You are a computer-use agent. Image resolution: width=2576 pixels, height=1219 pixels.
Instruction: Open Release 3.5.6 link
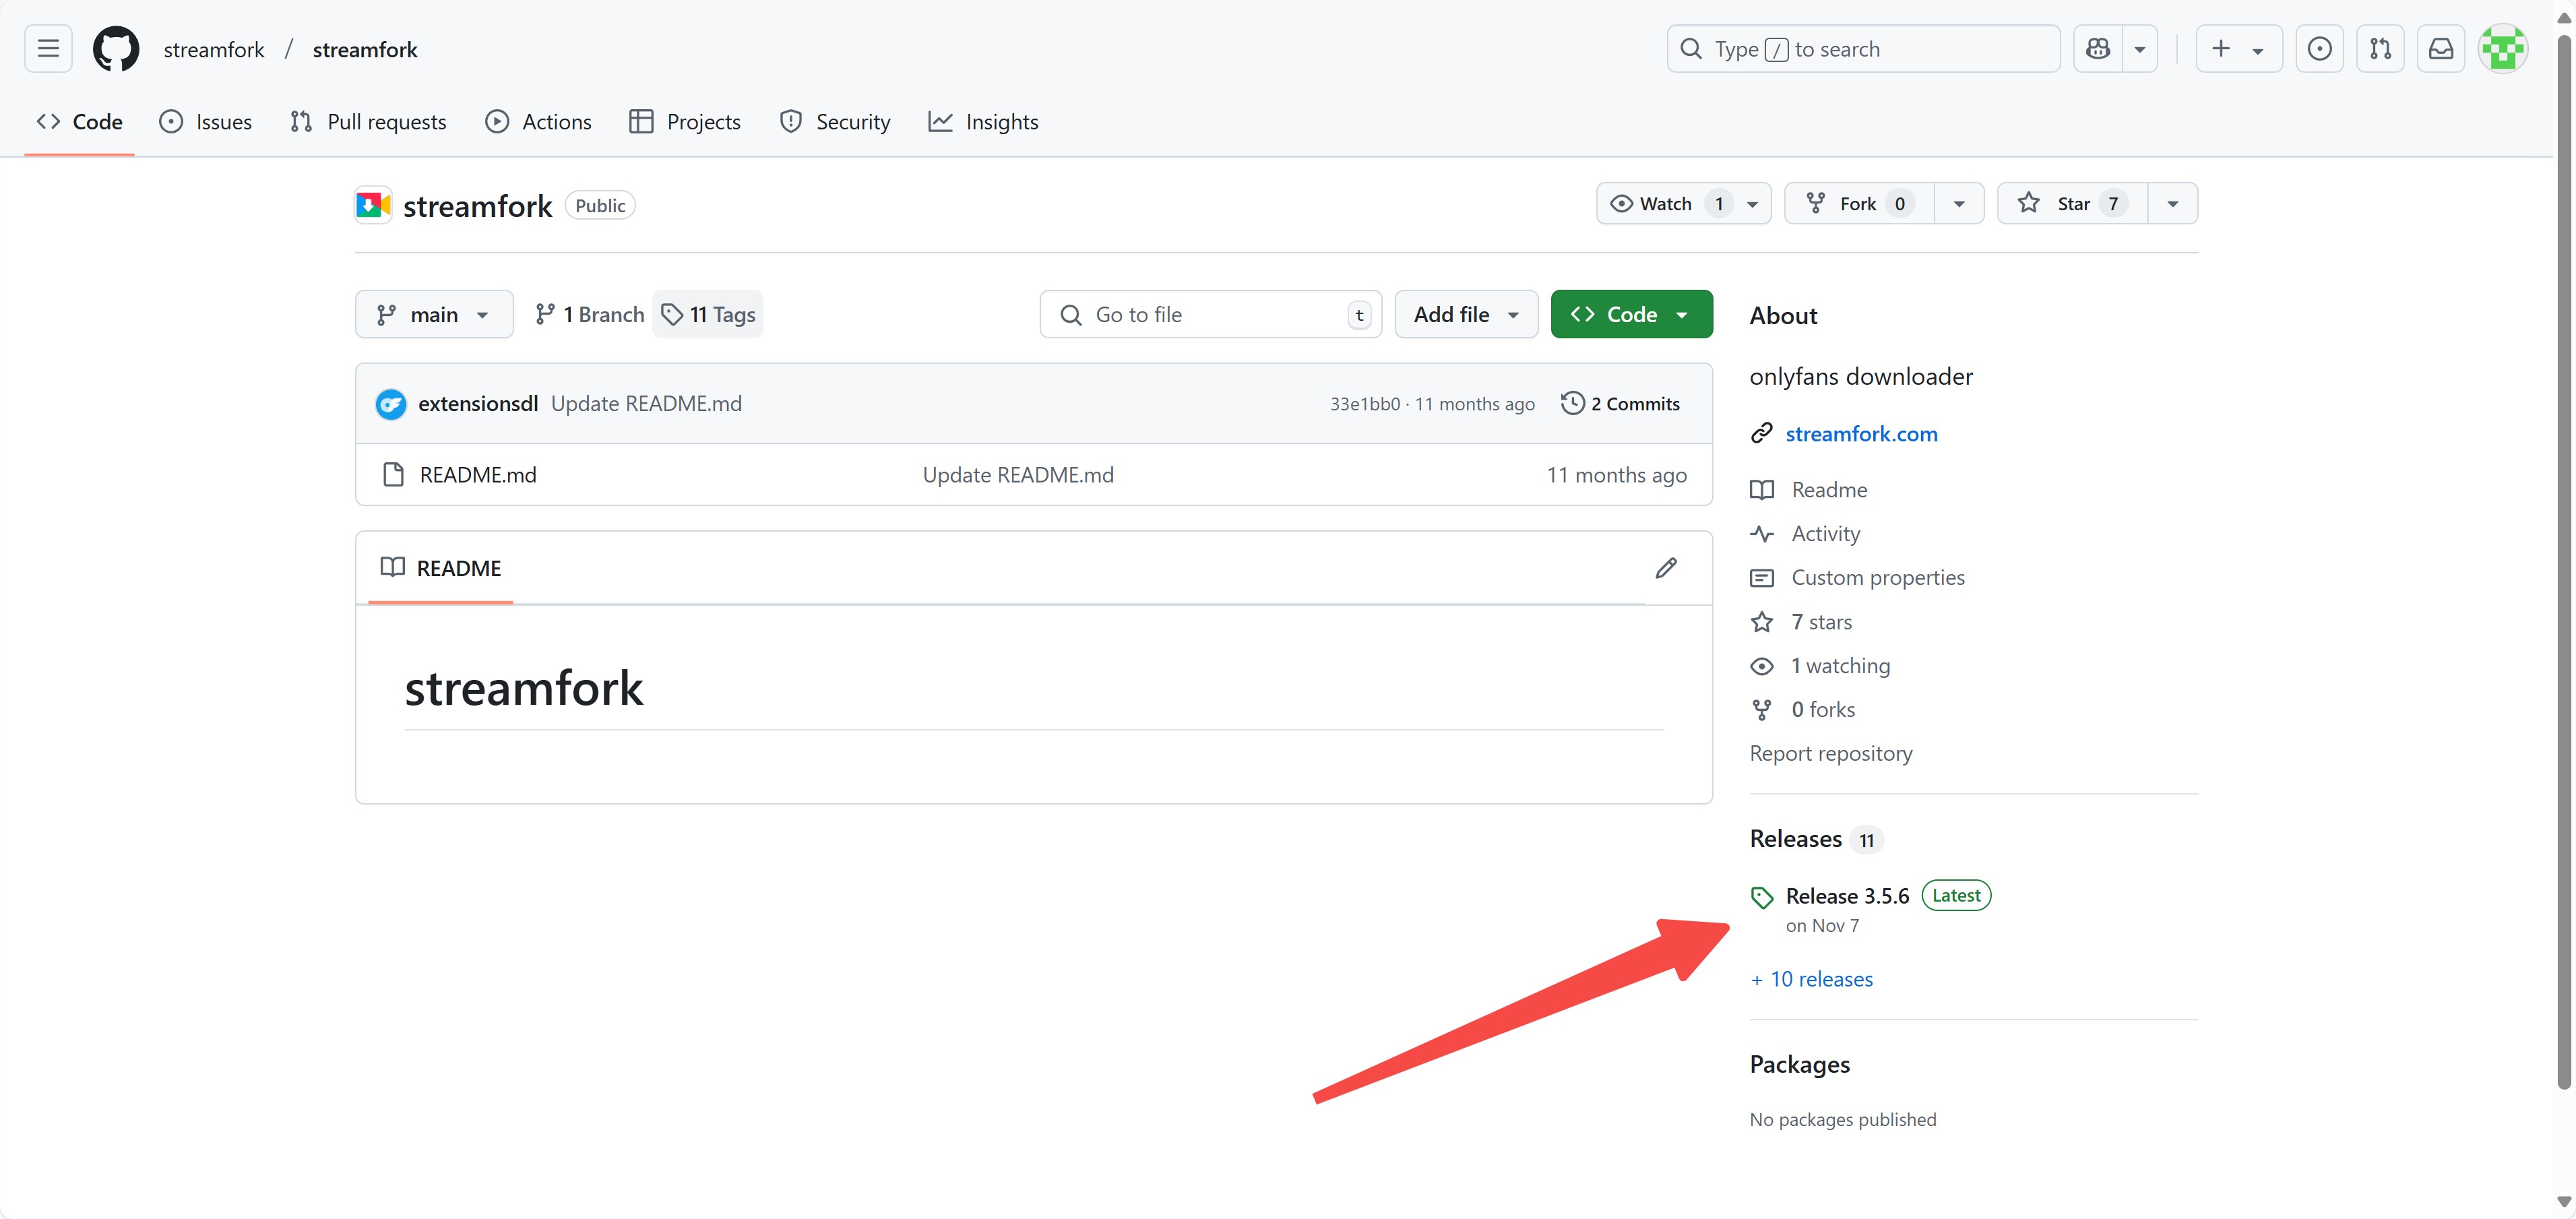[x=1847, y=897]
